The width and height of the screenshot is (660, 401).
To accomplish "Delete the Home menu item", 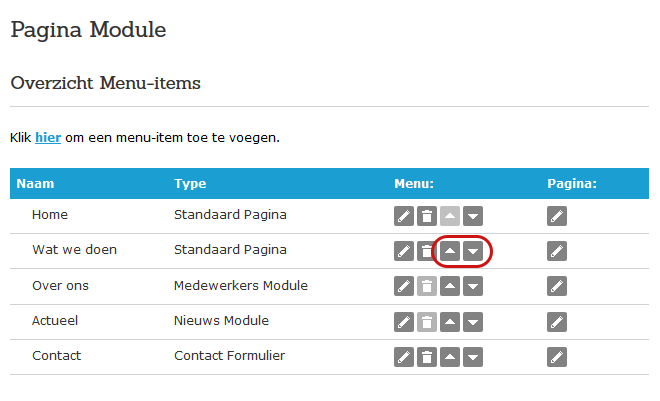I will (427, 216).
